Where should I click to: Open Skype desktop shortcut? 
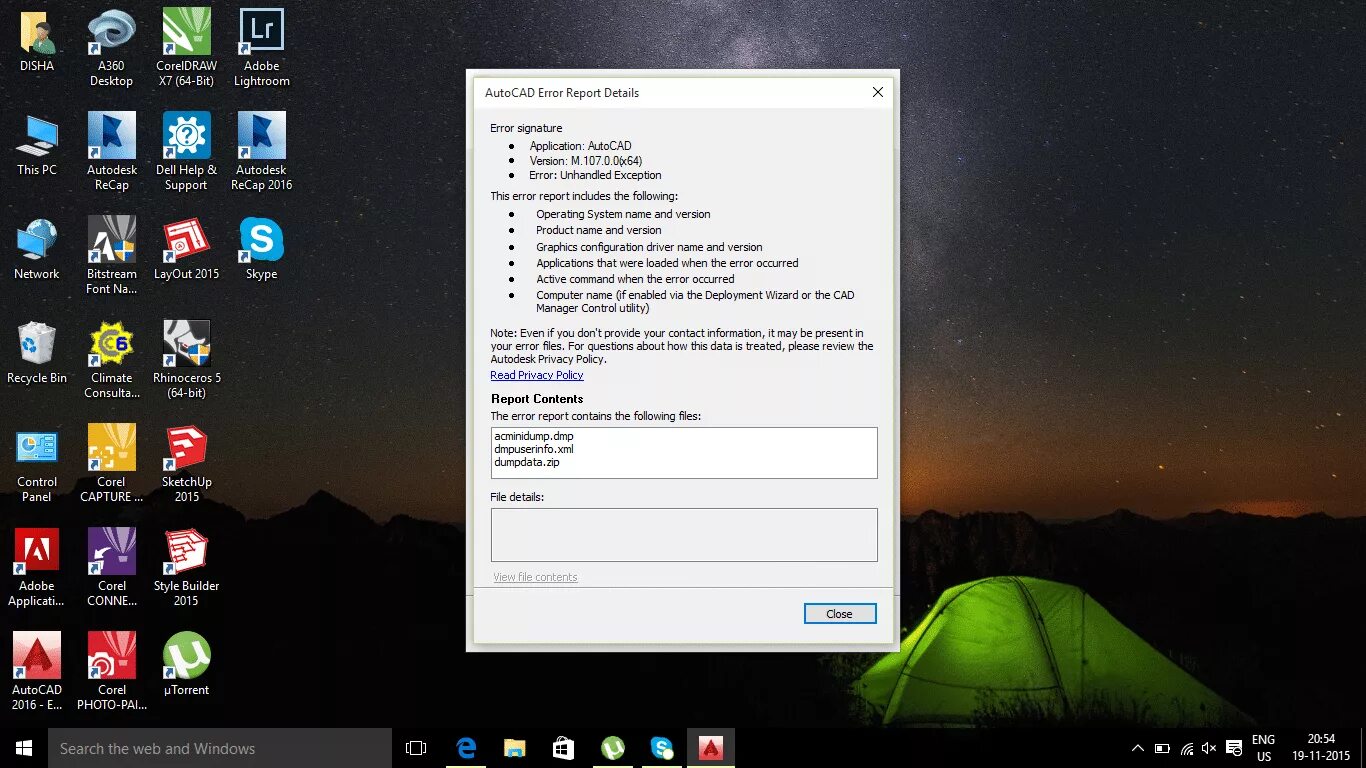tap(261, 250)
